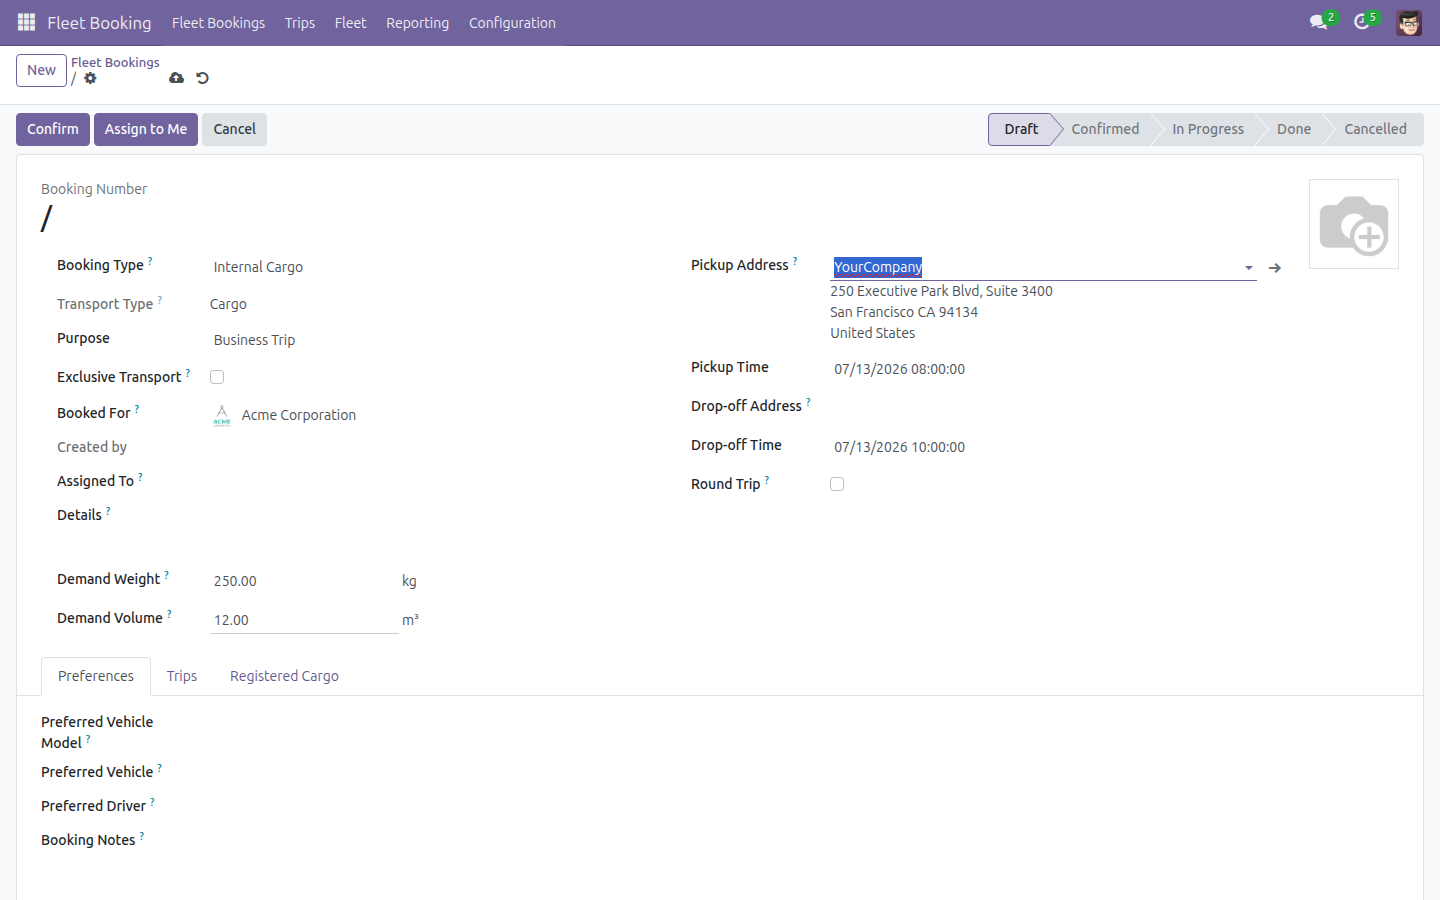Upload a photo with camera icon
The image size is (1440, 900).
coord(1354,224)
